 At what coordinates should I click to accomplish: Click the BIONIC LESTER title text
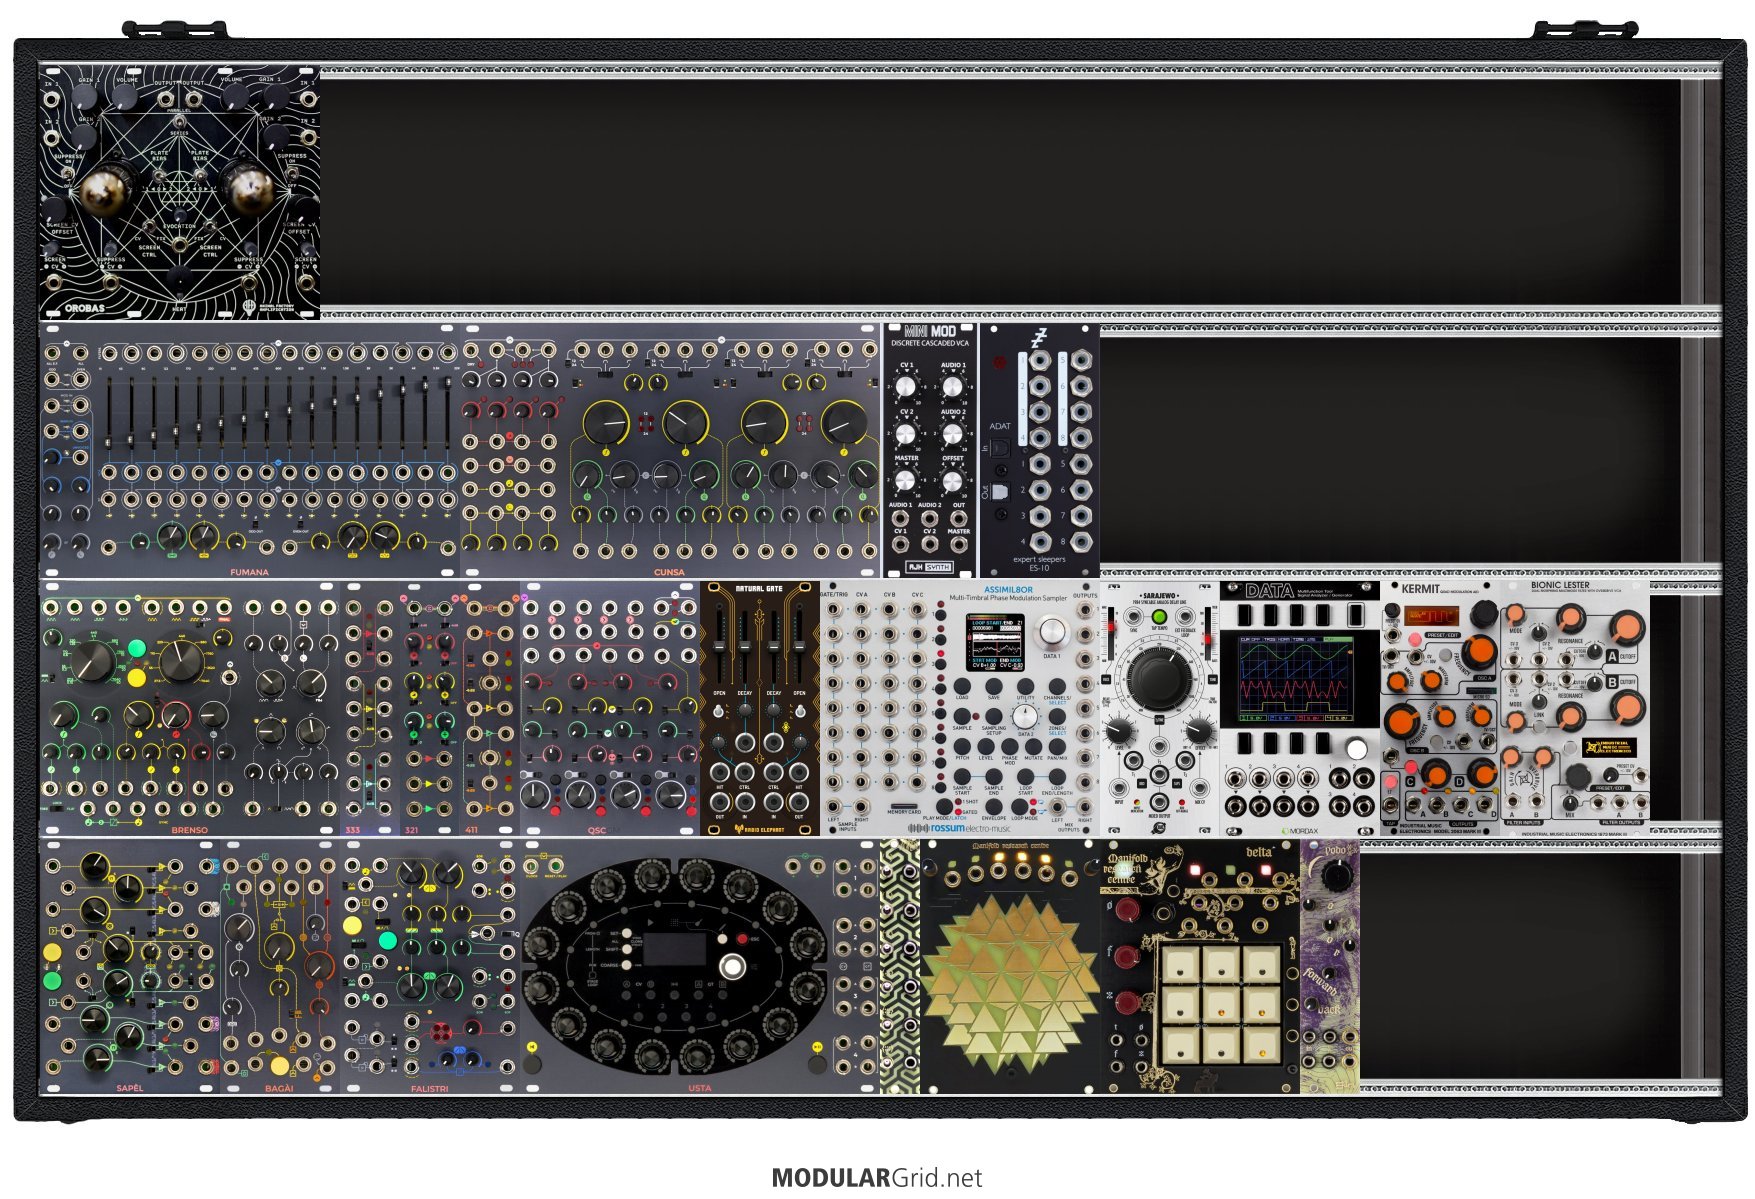pos(1560,586)
